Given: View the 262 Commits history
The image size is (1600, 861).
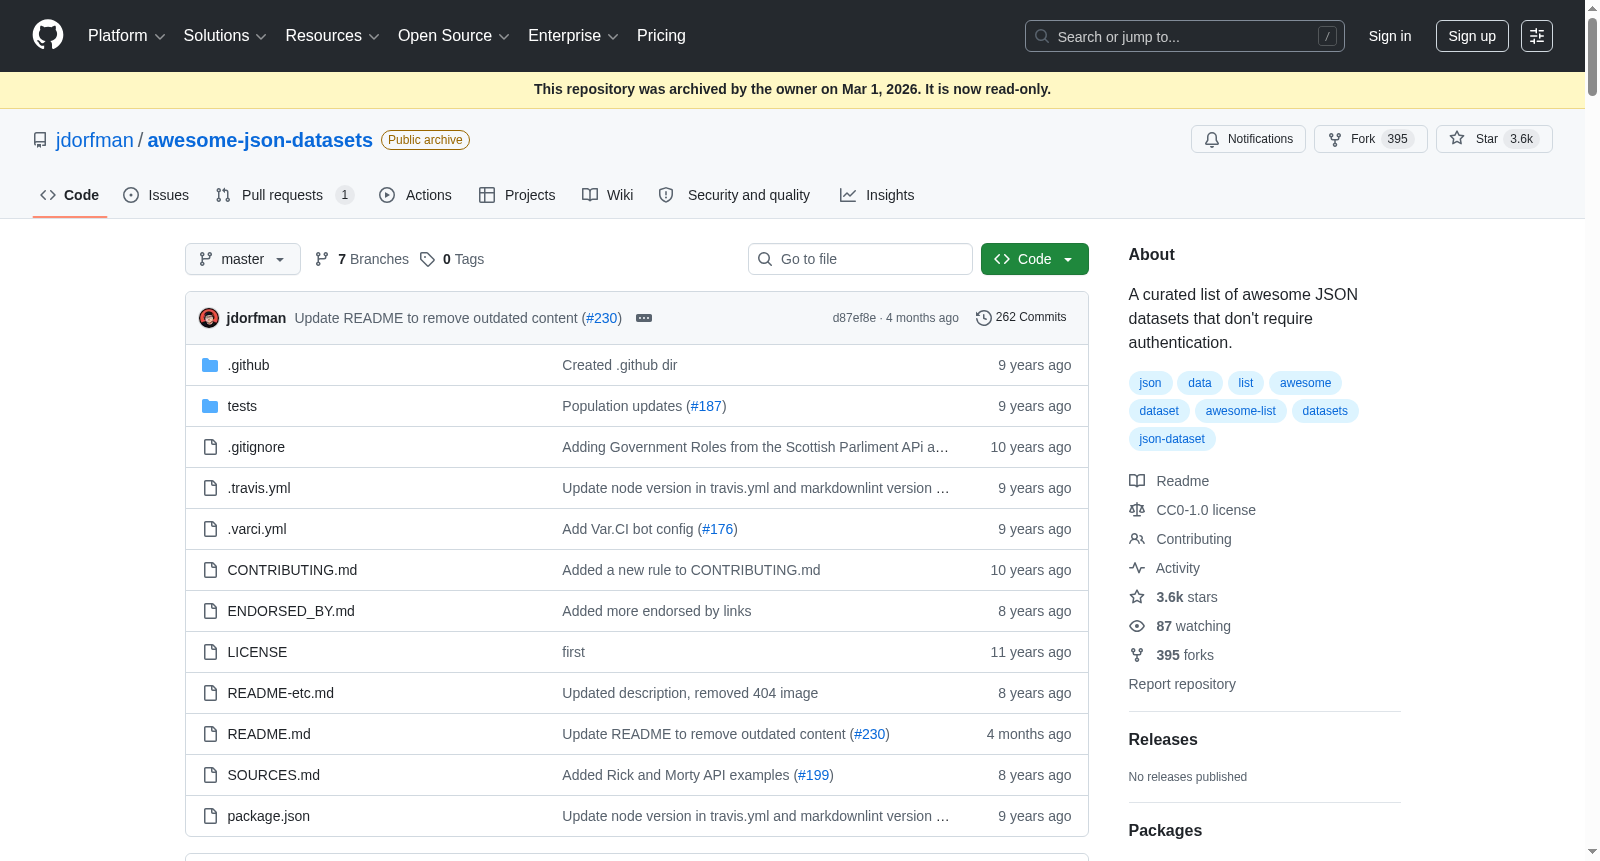Looking at the screenshot, I should (1021, 317).
